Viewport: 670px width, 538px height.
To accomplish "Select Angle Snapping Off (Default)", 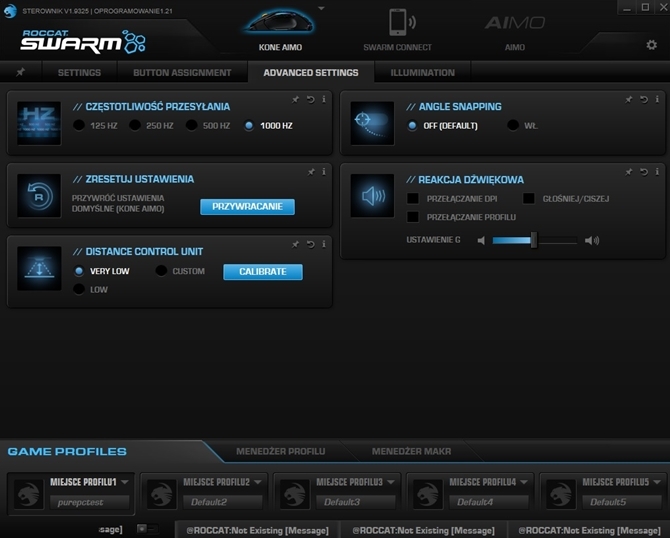I will (x=412, y=126).
